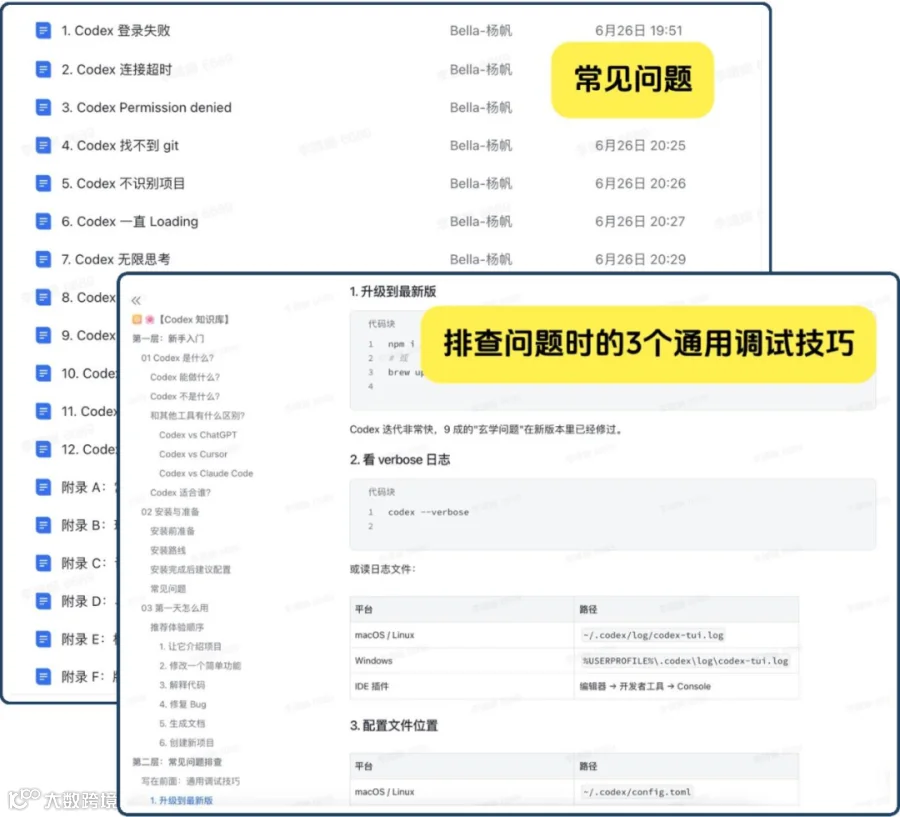
Task: Select '安装前准备' outline item
Action: [x=172, y=531]
